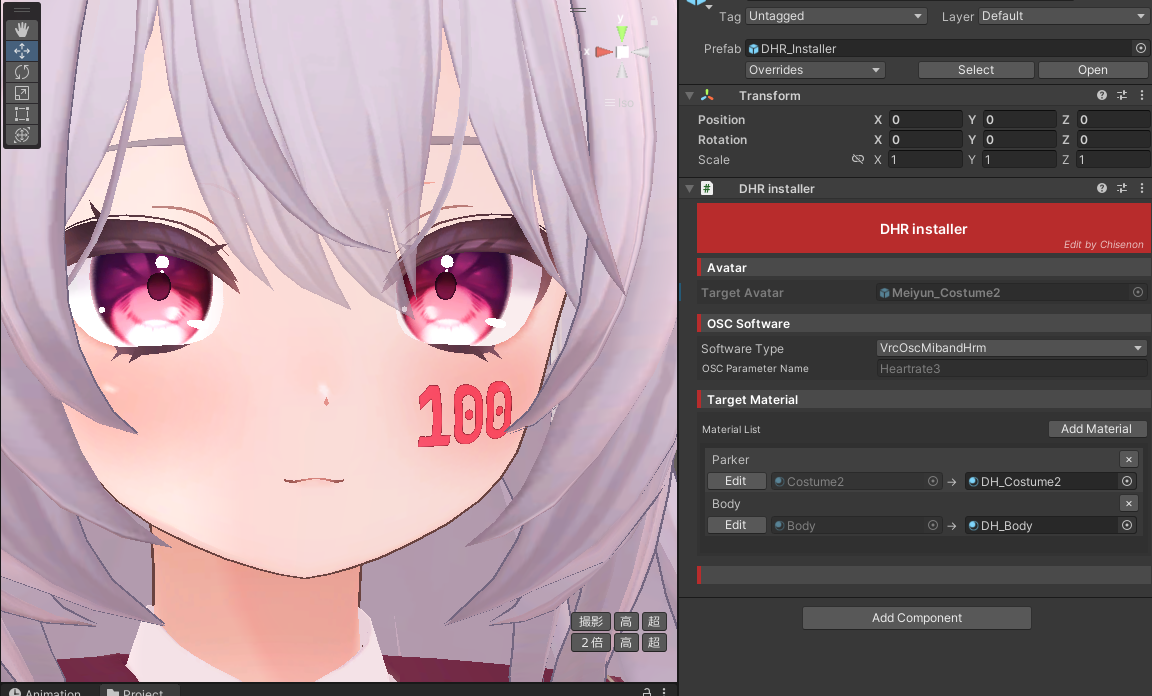Select the Rotate tool
Screen dimensions: 1152x696
click(x=22, y=72)
